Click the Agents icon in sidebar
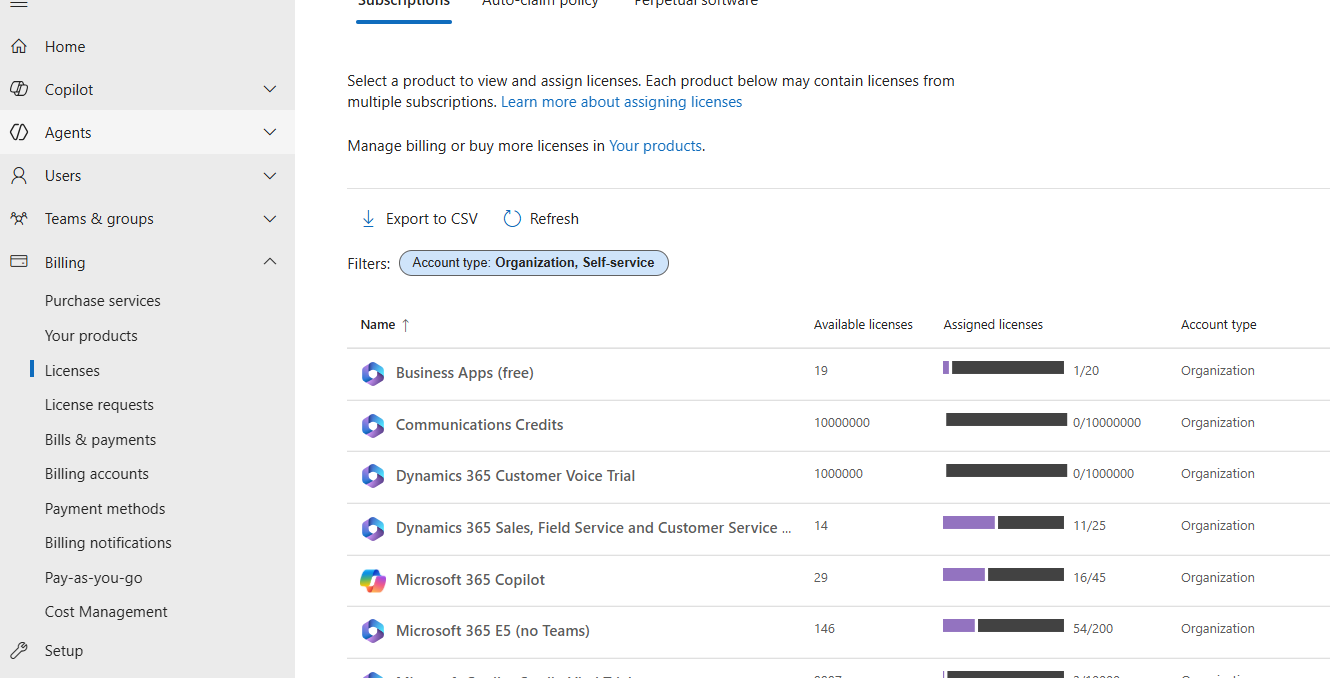Viewport: 1330px width, 678px height. 19,132
